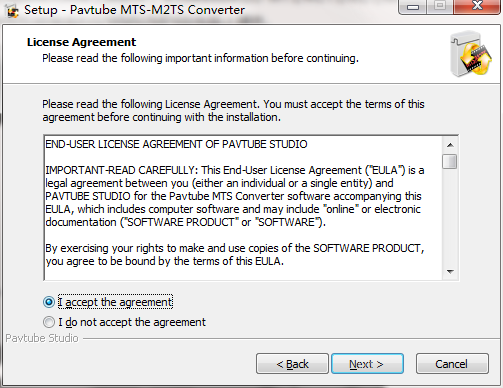Cancel the setup wizard

pos(452,364)
